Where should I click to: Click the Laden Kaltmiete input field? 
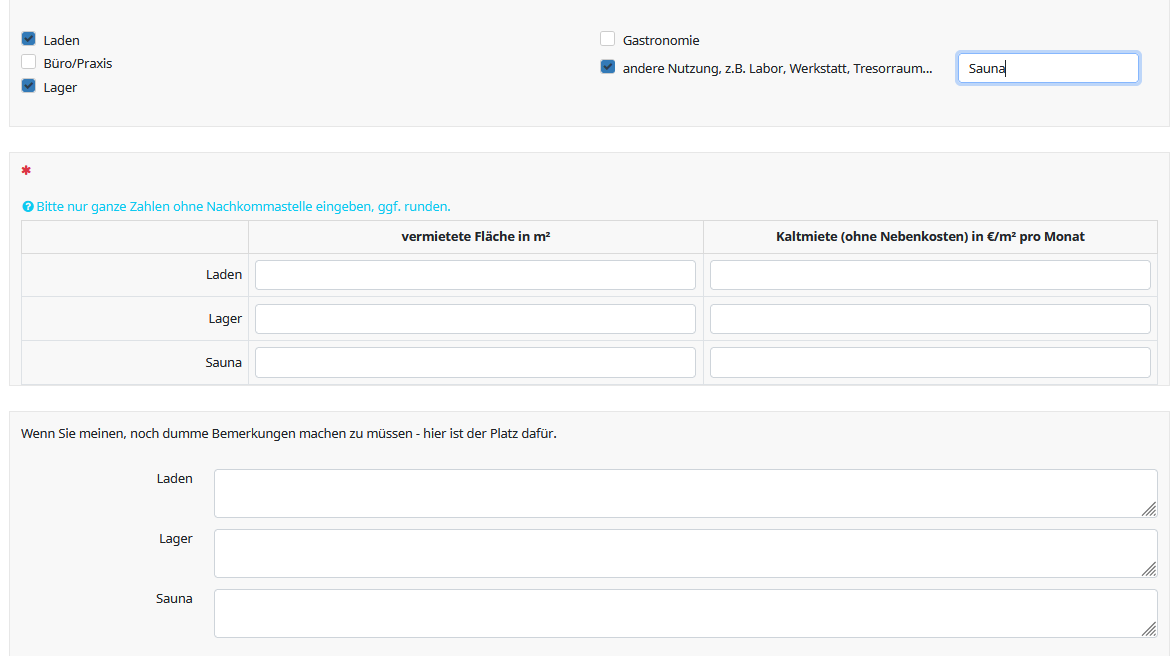[930, 275]
